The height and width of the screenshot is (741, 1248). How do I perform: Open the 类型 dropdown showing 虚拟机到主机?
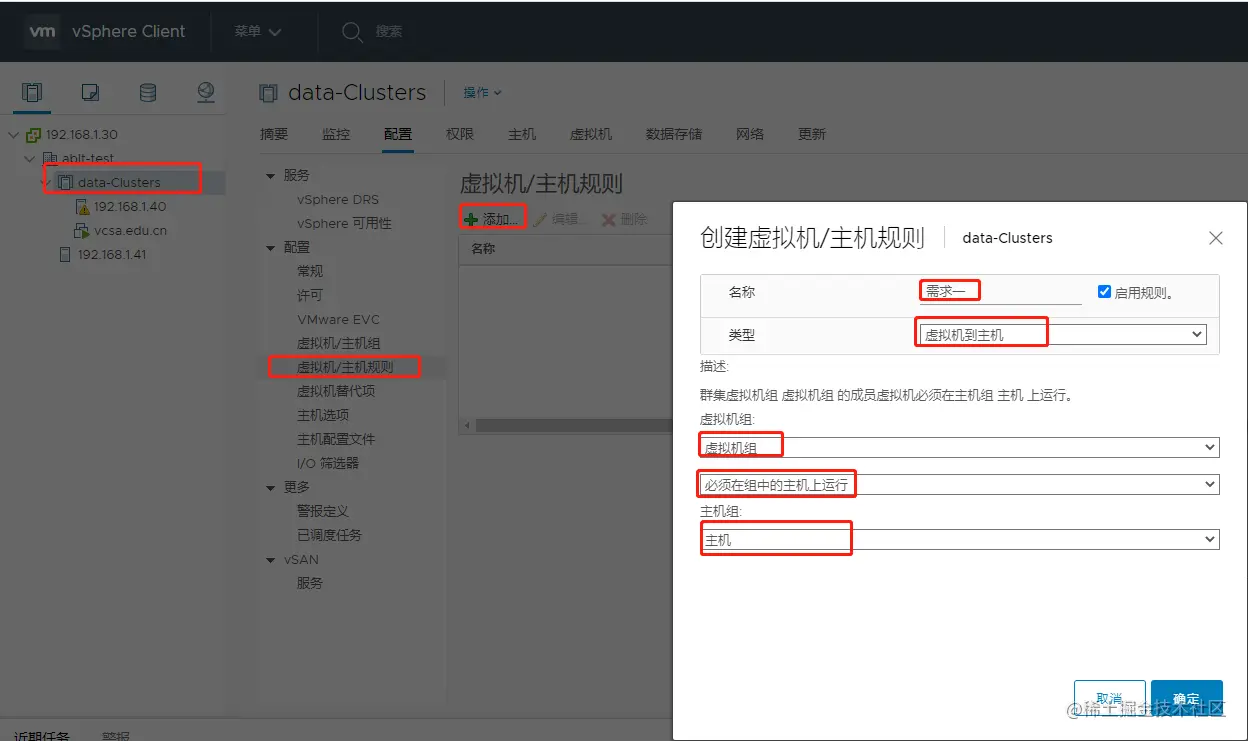[1061, 335]
